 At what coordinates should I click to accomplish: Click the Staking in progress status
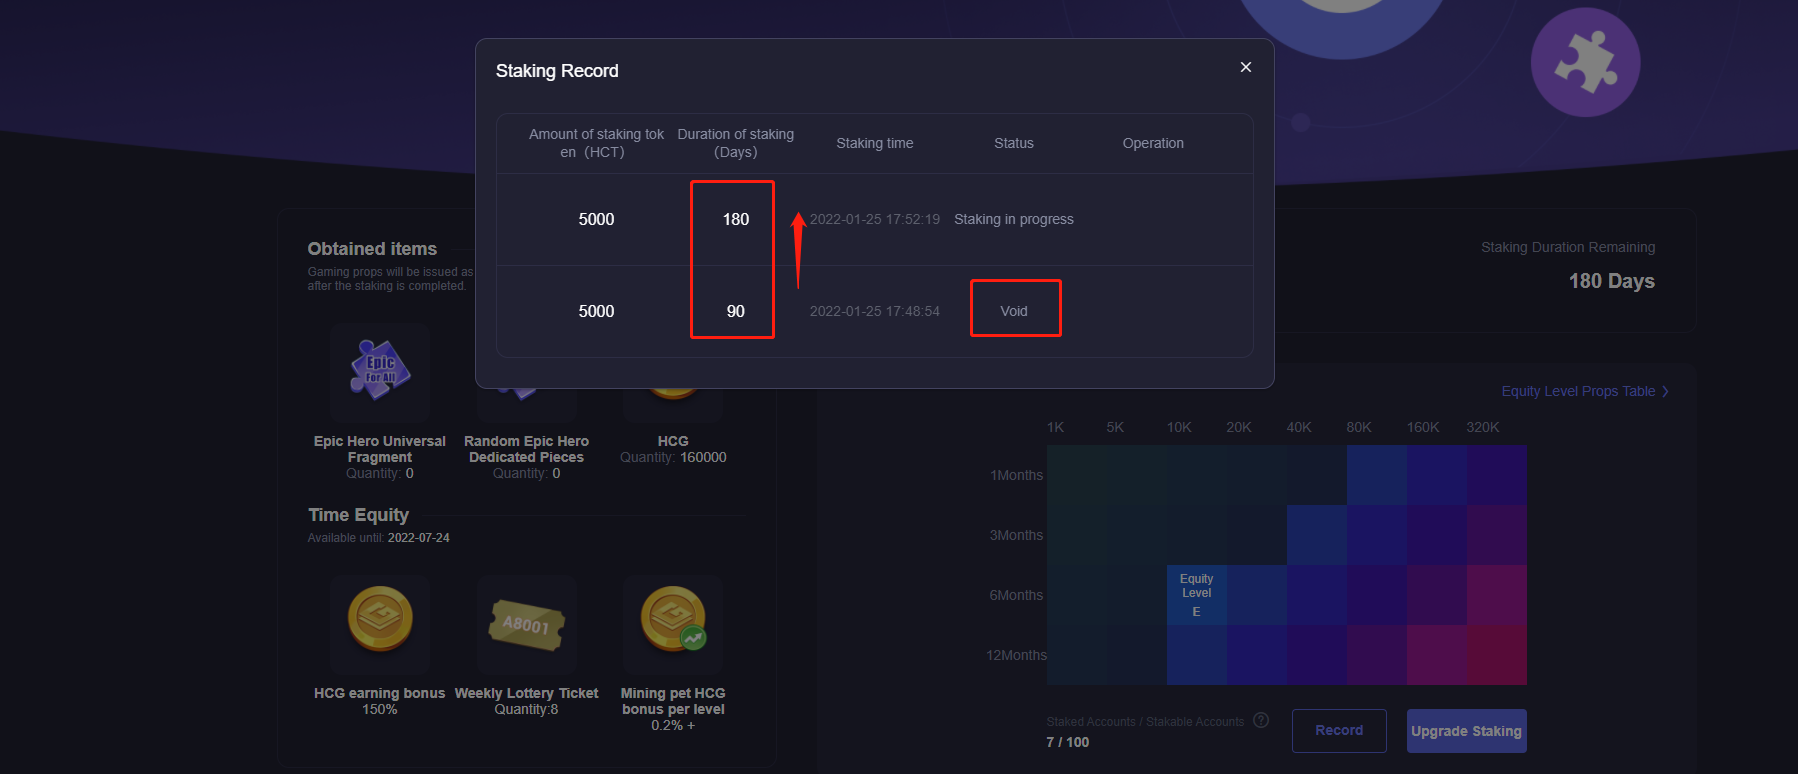[x=1013, y=219]
